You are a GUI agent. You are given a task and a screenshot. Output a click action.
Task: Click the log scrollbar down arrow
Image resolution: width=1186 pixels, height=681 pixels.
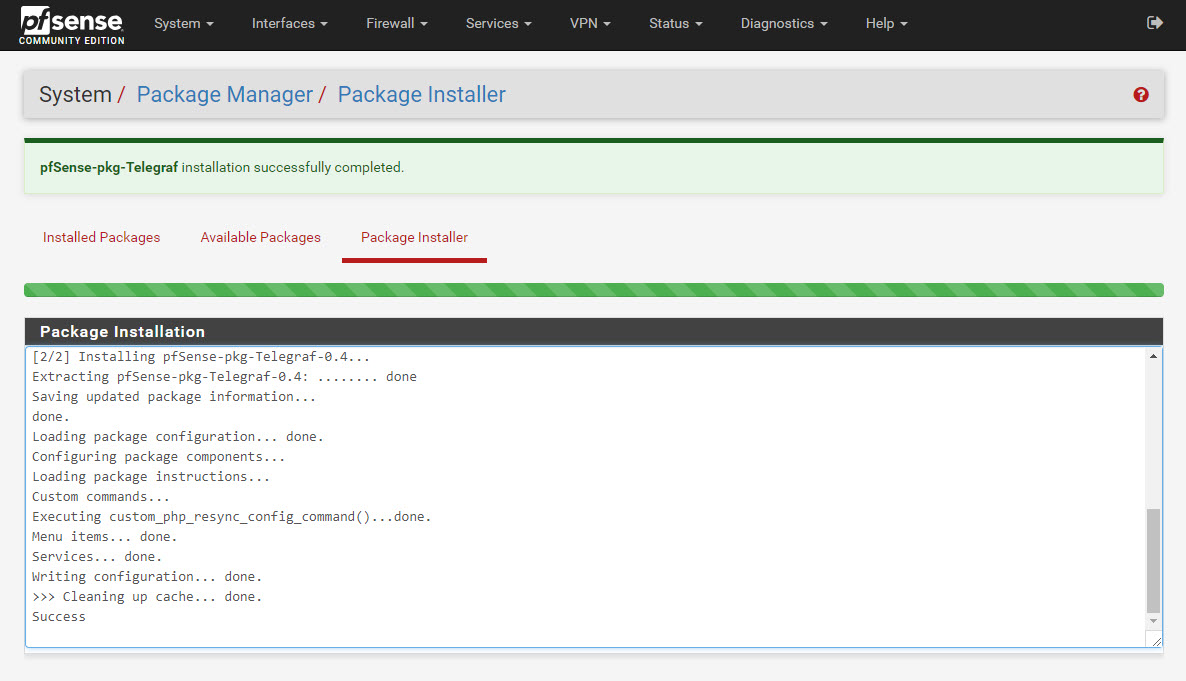(1153, 621)
